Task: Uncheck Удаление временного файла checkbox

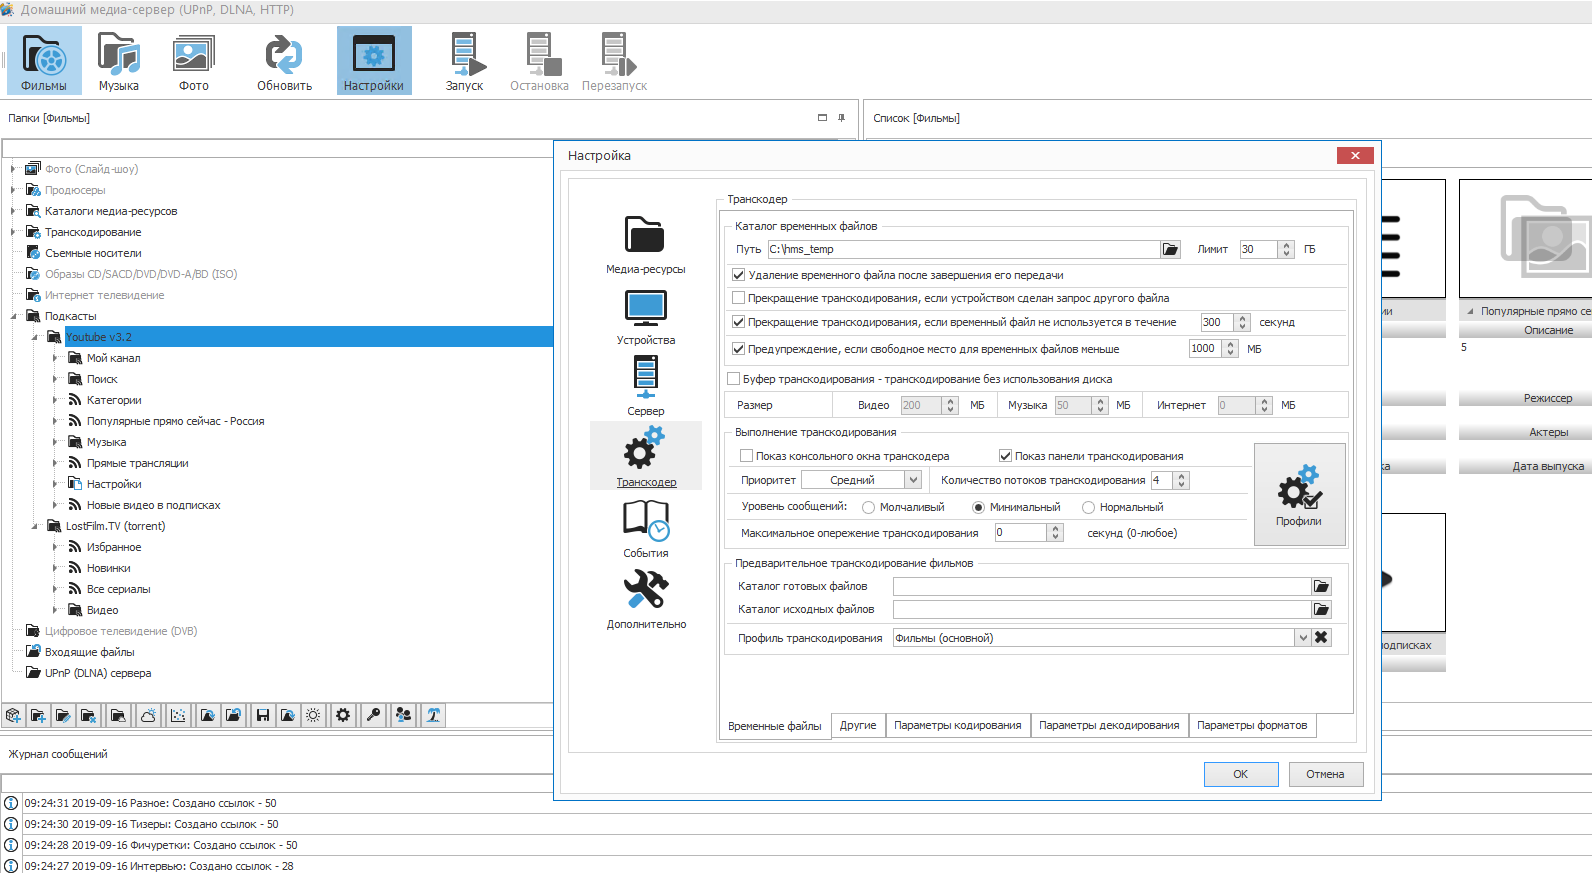Action: (739, 275)
